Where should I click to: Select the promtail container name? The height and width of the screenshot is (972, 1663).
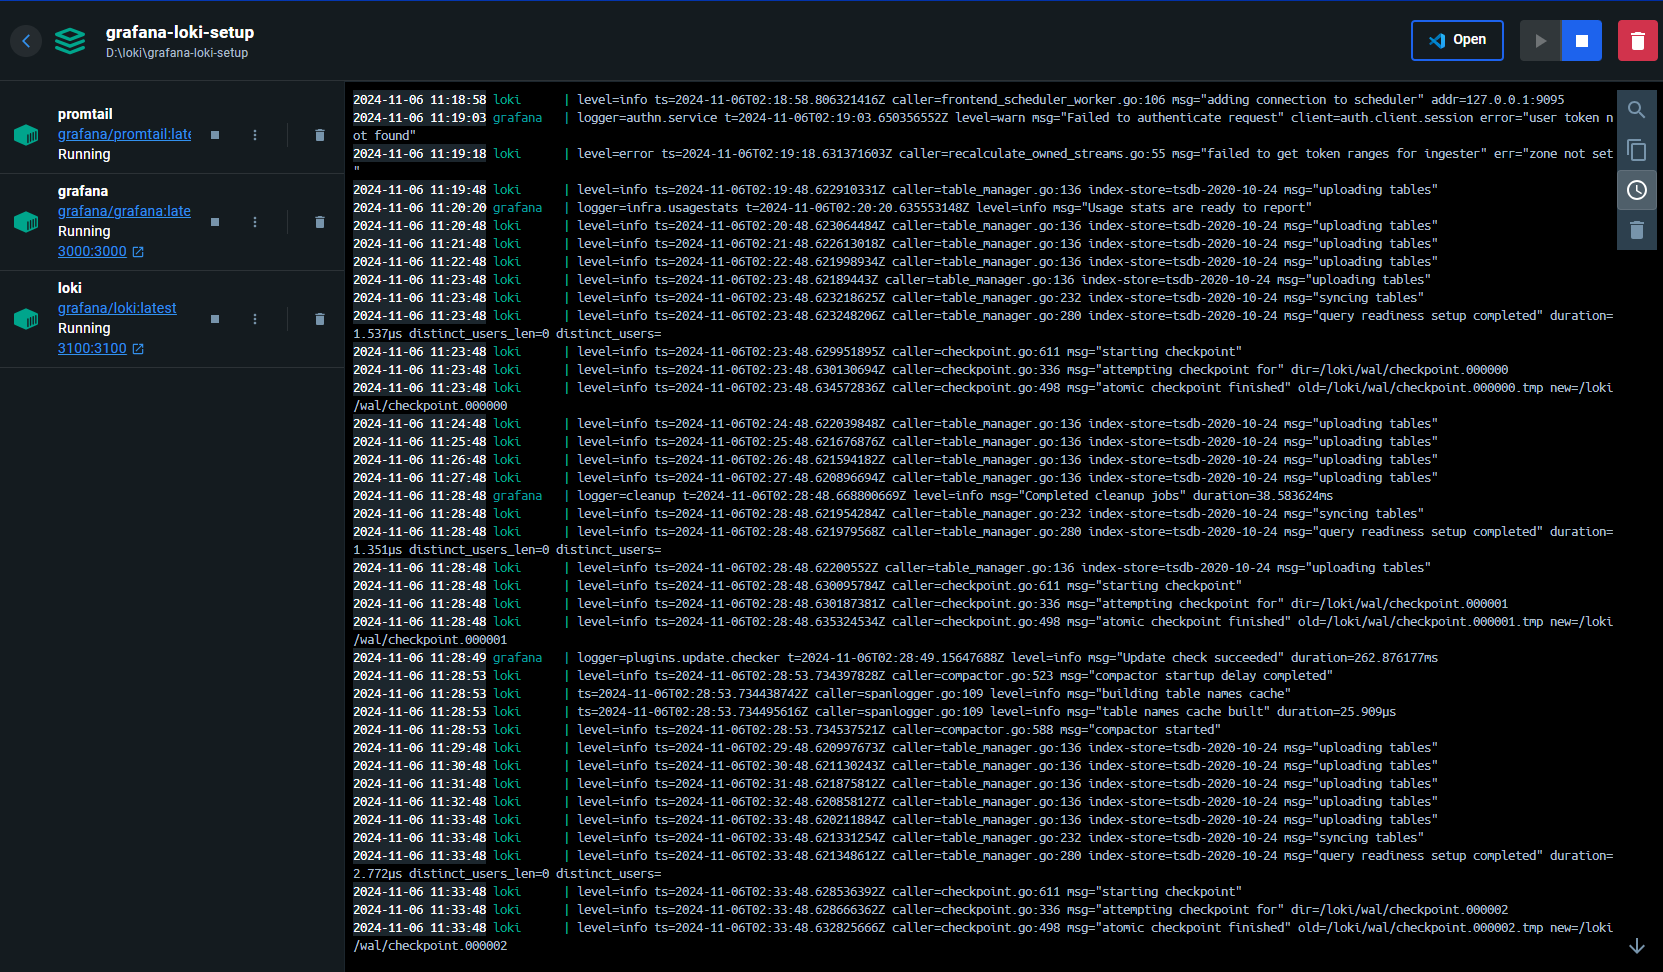pos(85,114)
